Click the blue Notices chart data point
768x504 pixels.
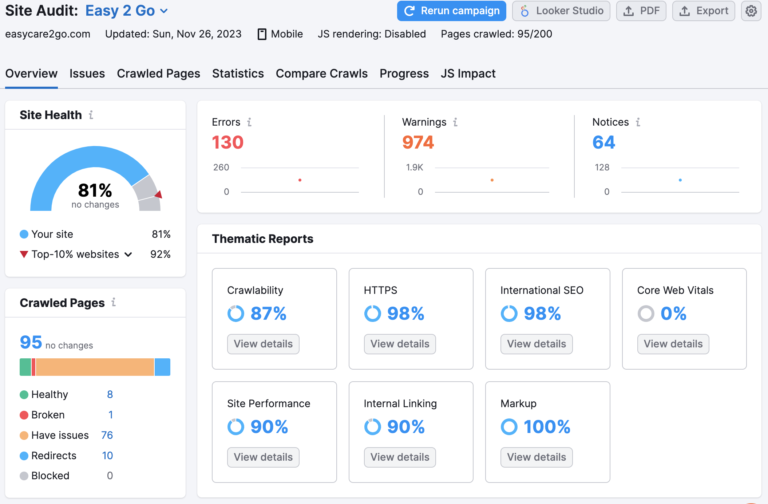(x=680, y=180)
